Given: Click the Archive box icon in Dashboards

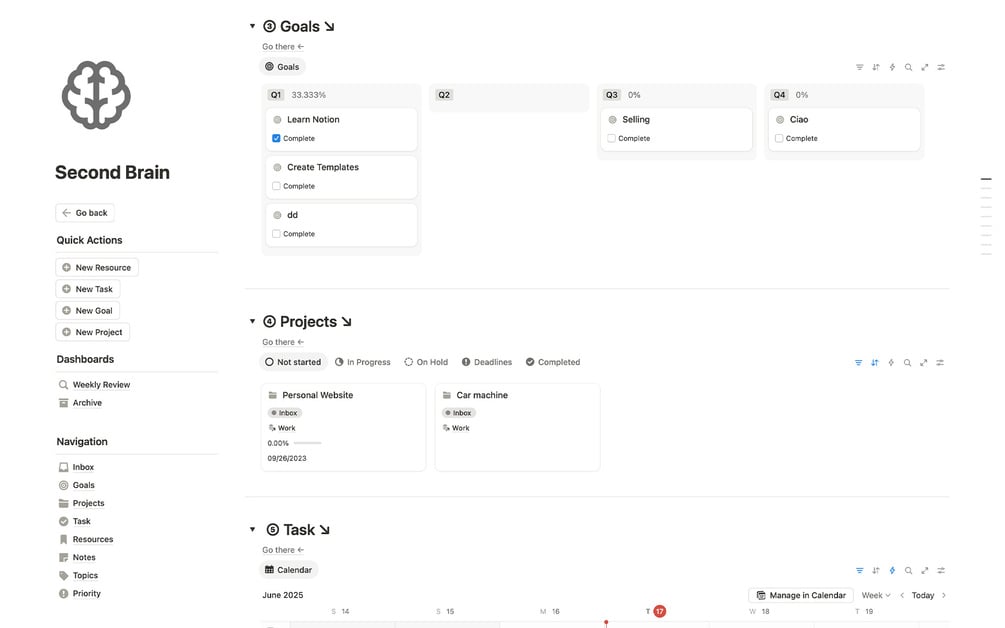Looking at the screenshot, I should pyautogui.click(x=64, y=403).
